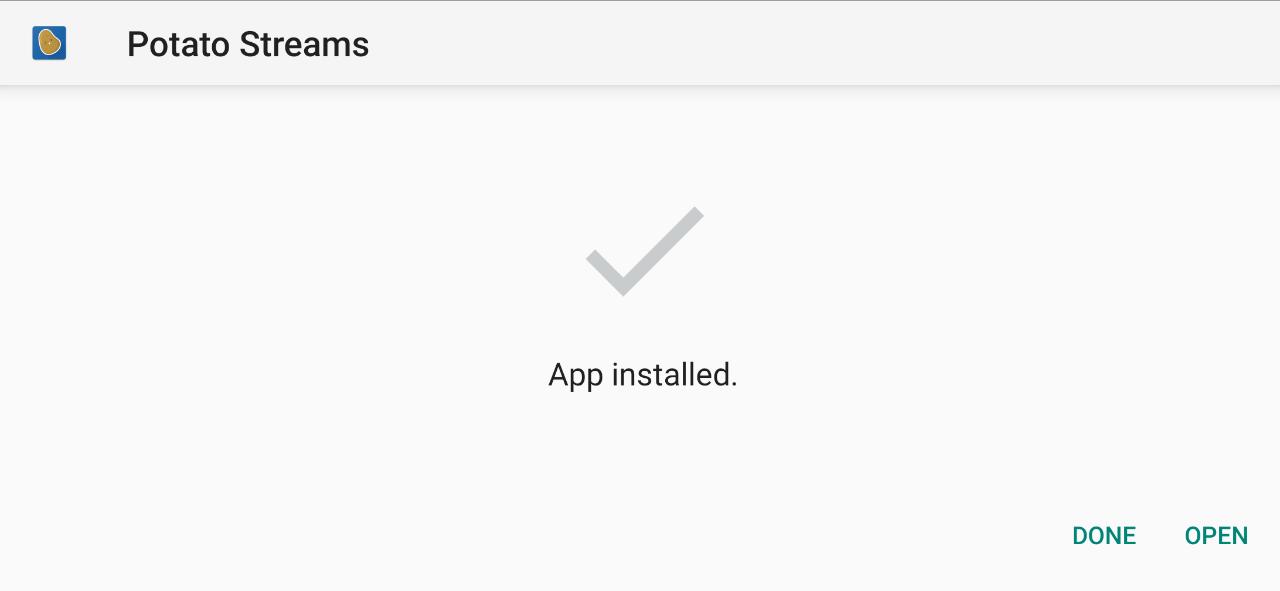Click the green DONE text
This screenshot has height=591, width=1280.
pyautogui.click(x=1104, y=536)
